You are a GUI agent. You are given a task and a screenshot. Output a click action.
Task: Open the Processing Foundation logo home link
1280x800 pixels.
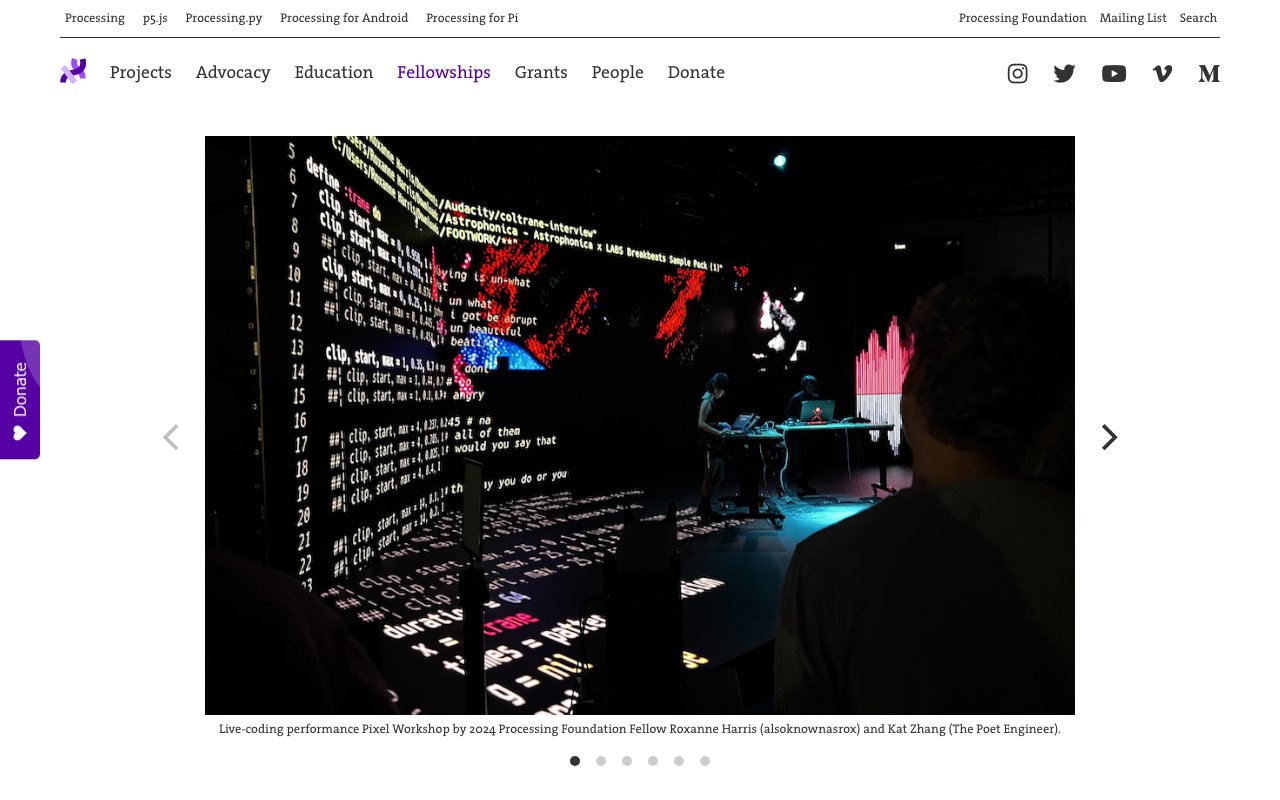tap(73, 71)
